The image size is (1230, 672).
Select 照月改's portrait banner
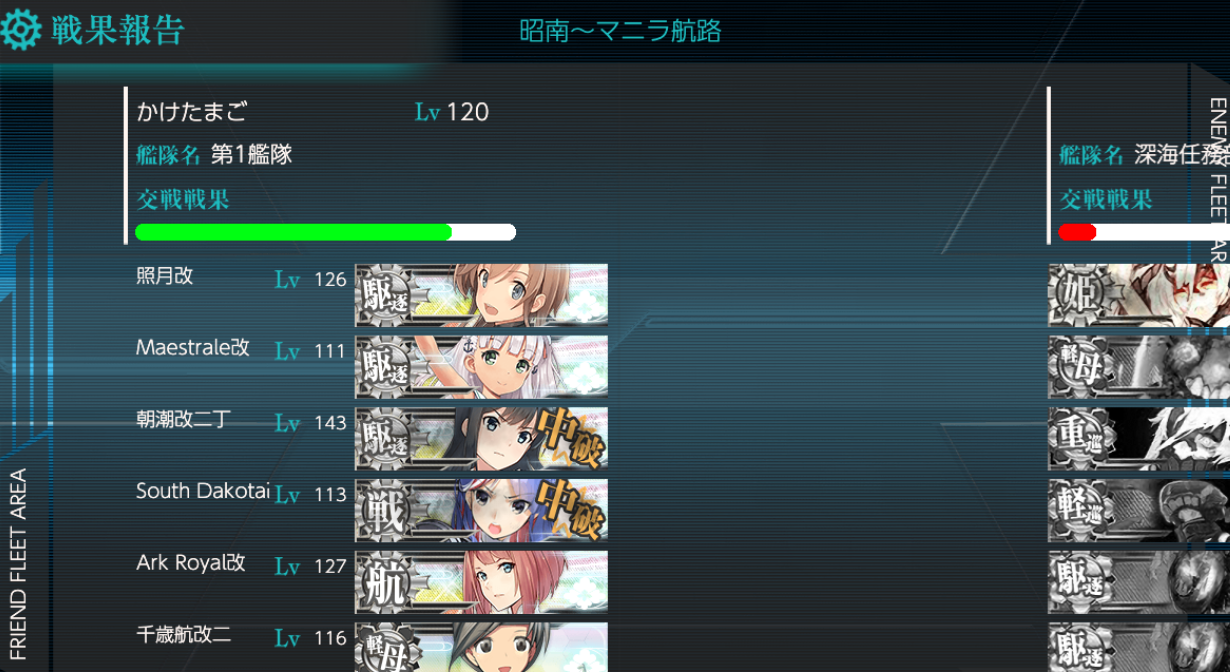[481, 295]
